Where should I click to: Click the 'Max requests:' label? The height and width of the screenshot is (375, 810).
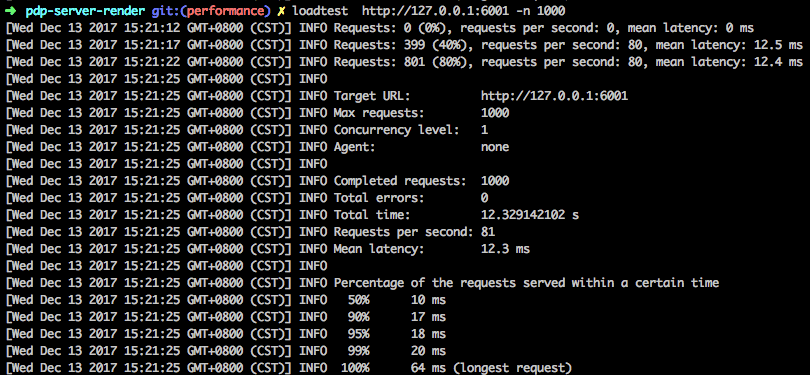tap(379, 113)
